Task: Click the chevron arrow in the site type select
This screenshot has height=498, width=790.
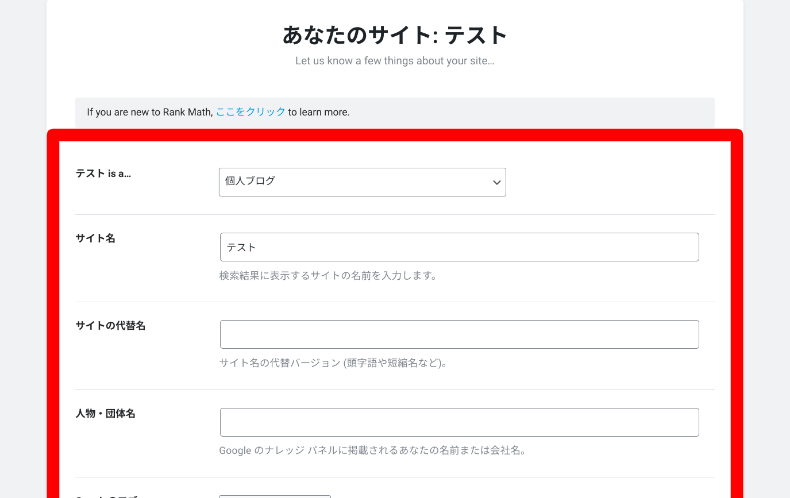Action: click(x=496, y=182)
